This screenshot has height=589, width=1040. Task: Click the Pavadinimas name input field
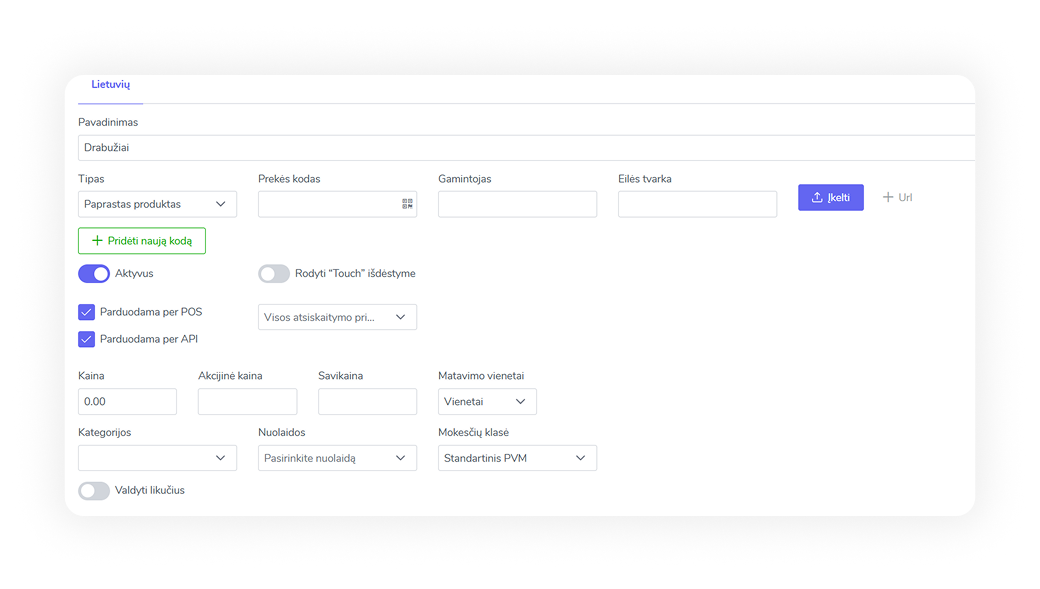(x=525, y=148)
